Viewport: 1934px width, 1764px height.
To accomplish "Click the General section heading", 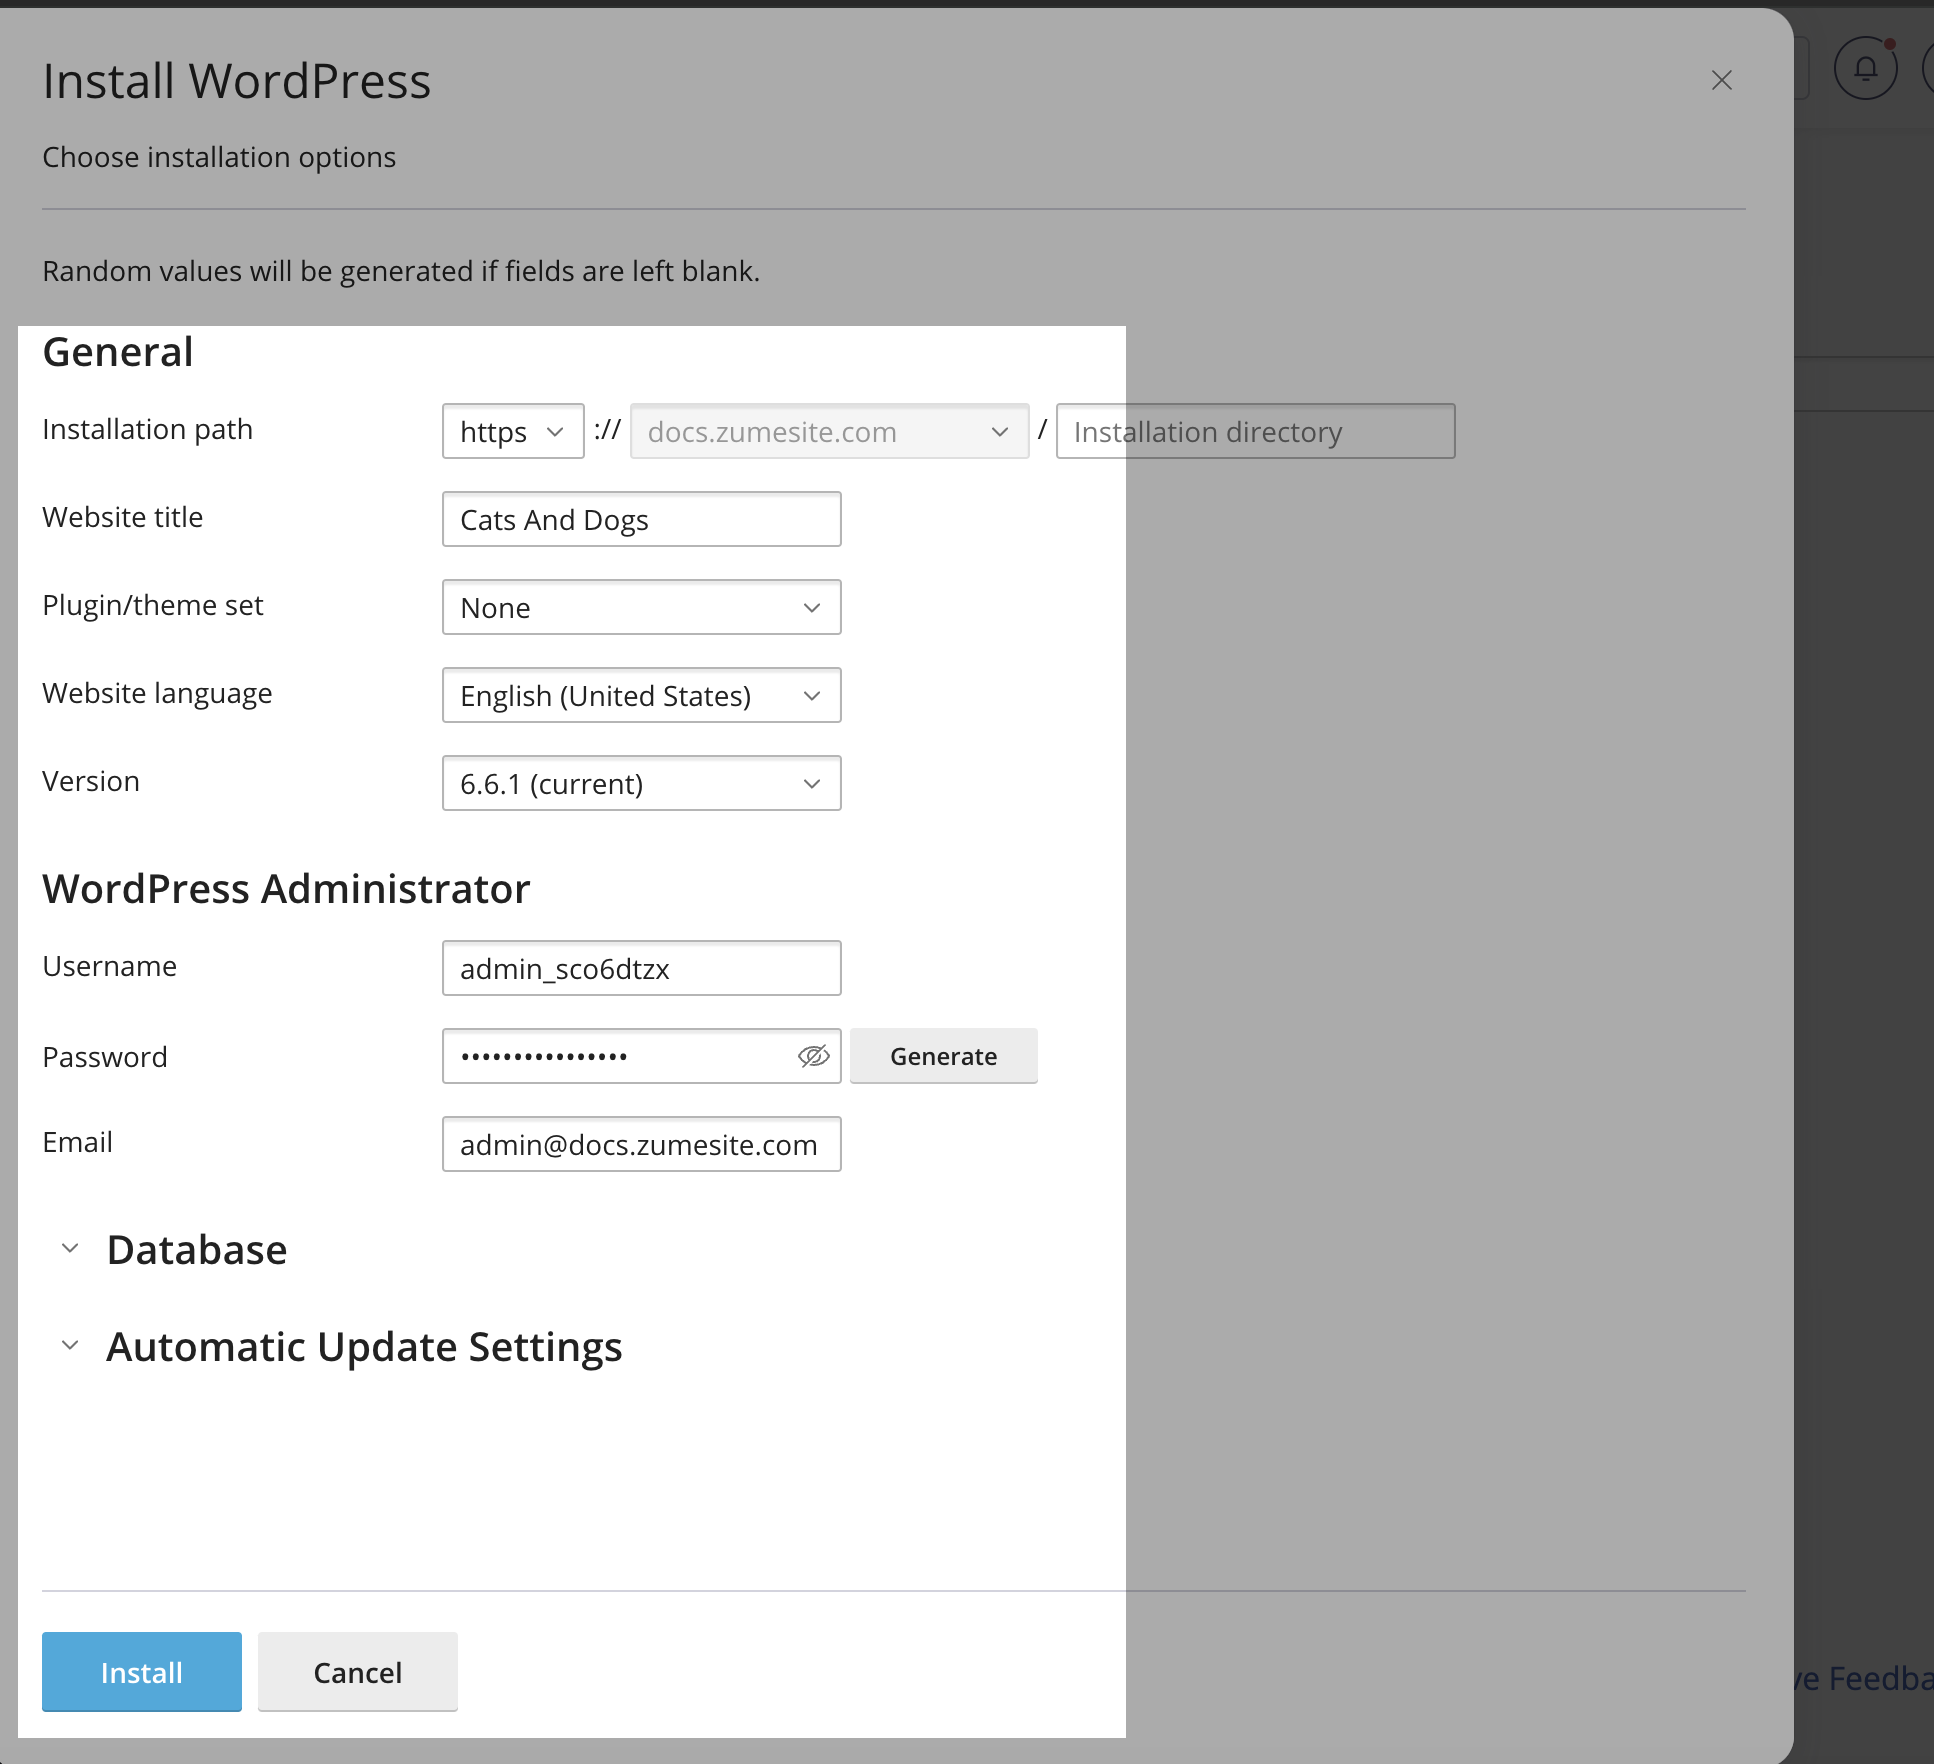I will pos(118,352).
